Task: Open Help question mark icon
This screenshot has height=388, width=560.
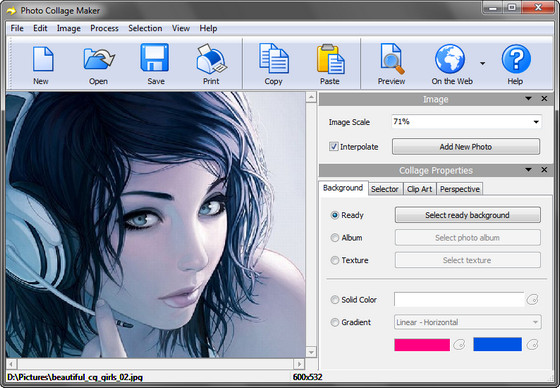Action: [x=516, y=59]
